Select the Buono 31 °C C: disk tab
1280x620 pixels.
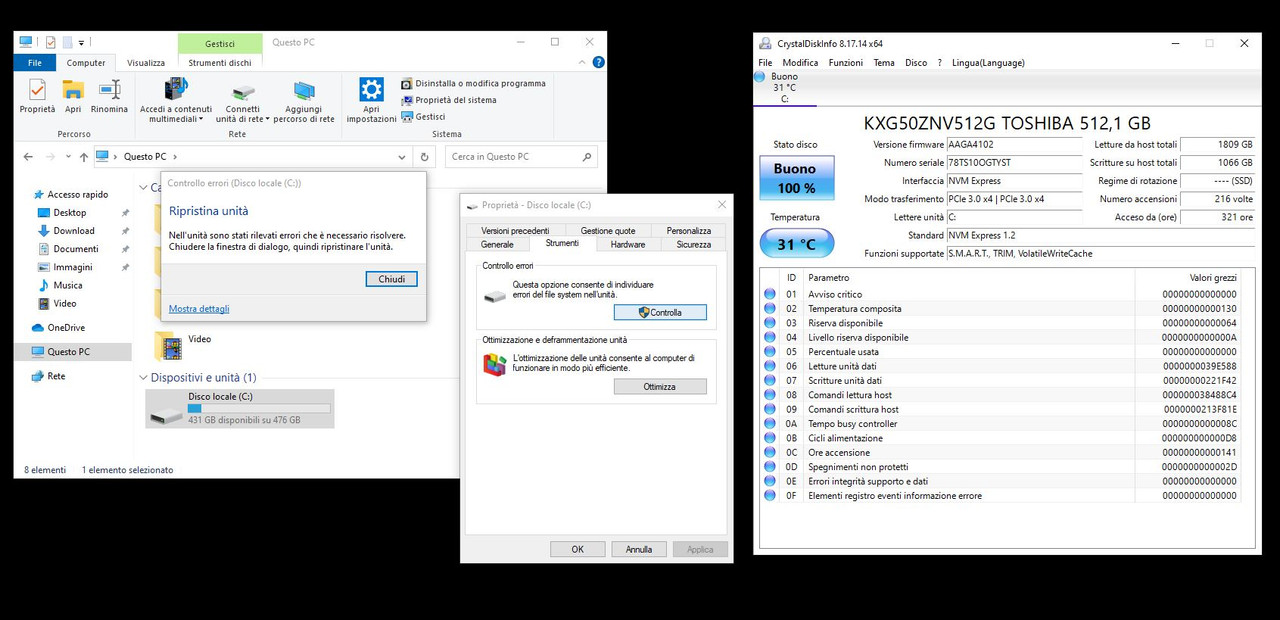[x=785, y=88]
